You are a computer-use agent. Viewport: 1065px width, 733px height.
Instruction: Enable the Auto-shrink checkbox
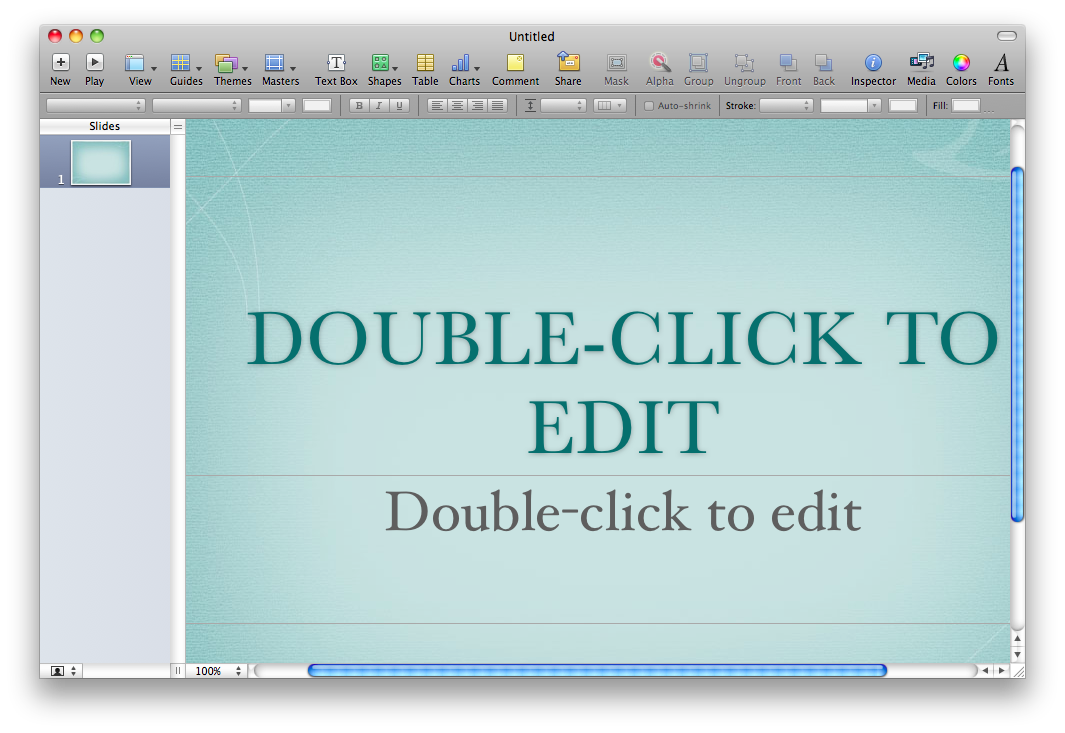[649, 105]
